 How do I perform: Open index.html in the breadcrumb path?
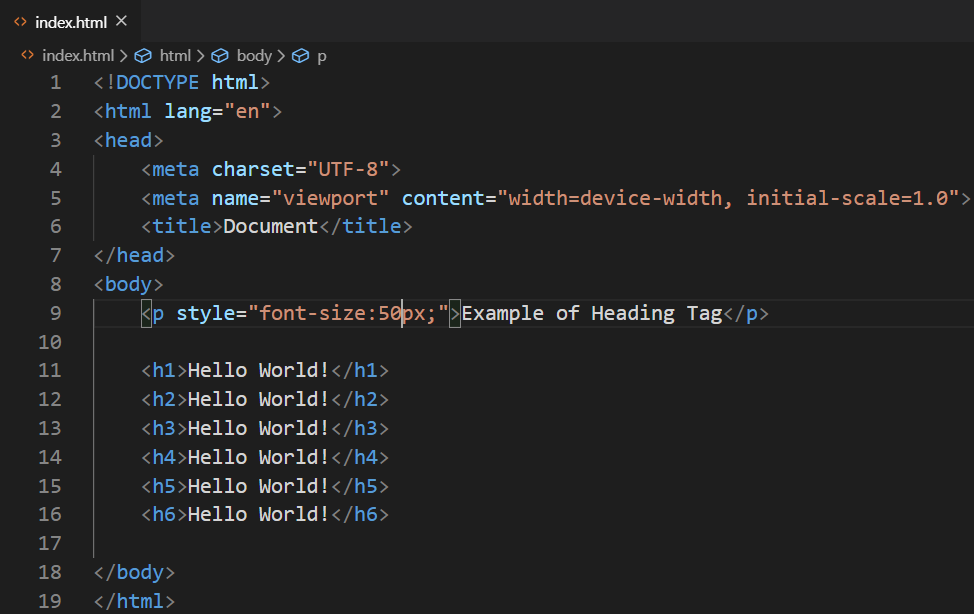point(78,56)
